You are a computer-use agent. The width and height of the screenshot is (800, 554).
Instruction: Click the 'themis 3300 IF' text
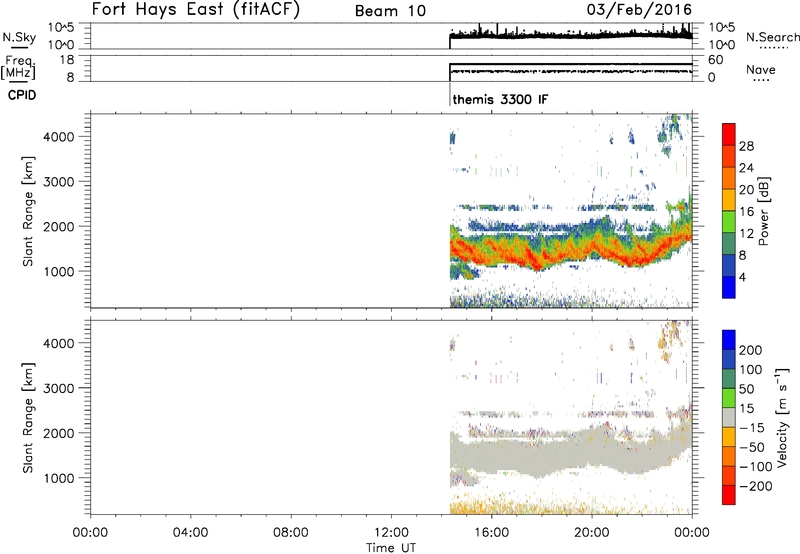(500, 99)
